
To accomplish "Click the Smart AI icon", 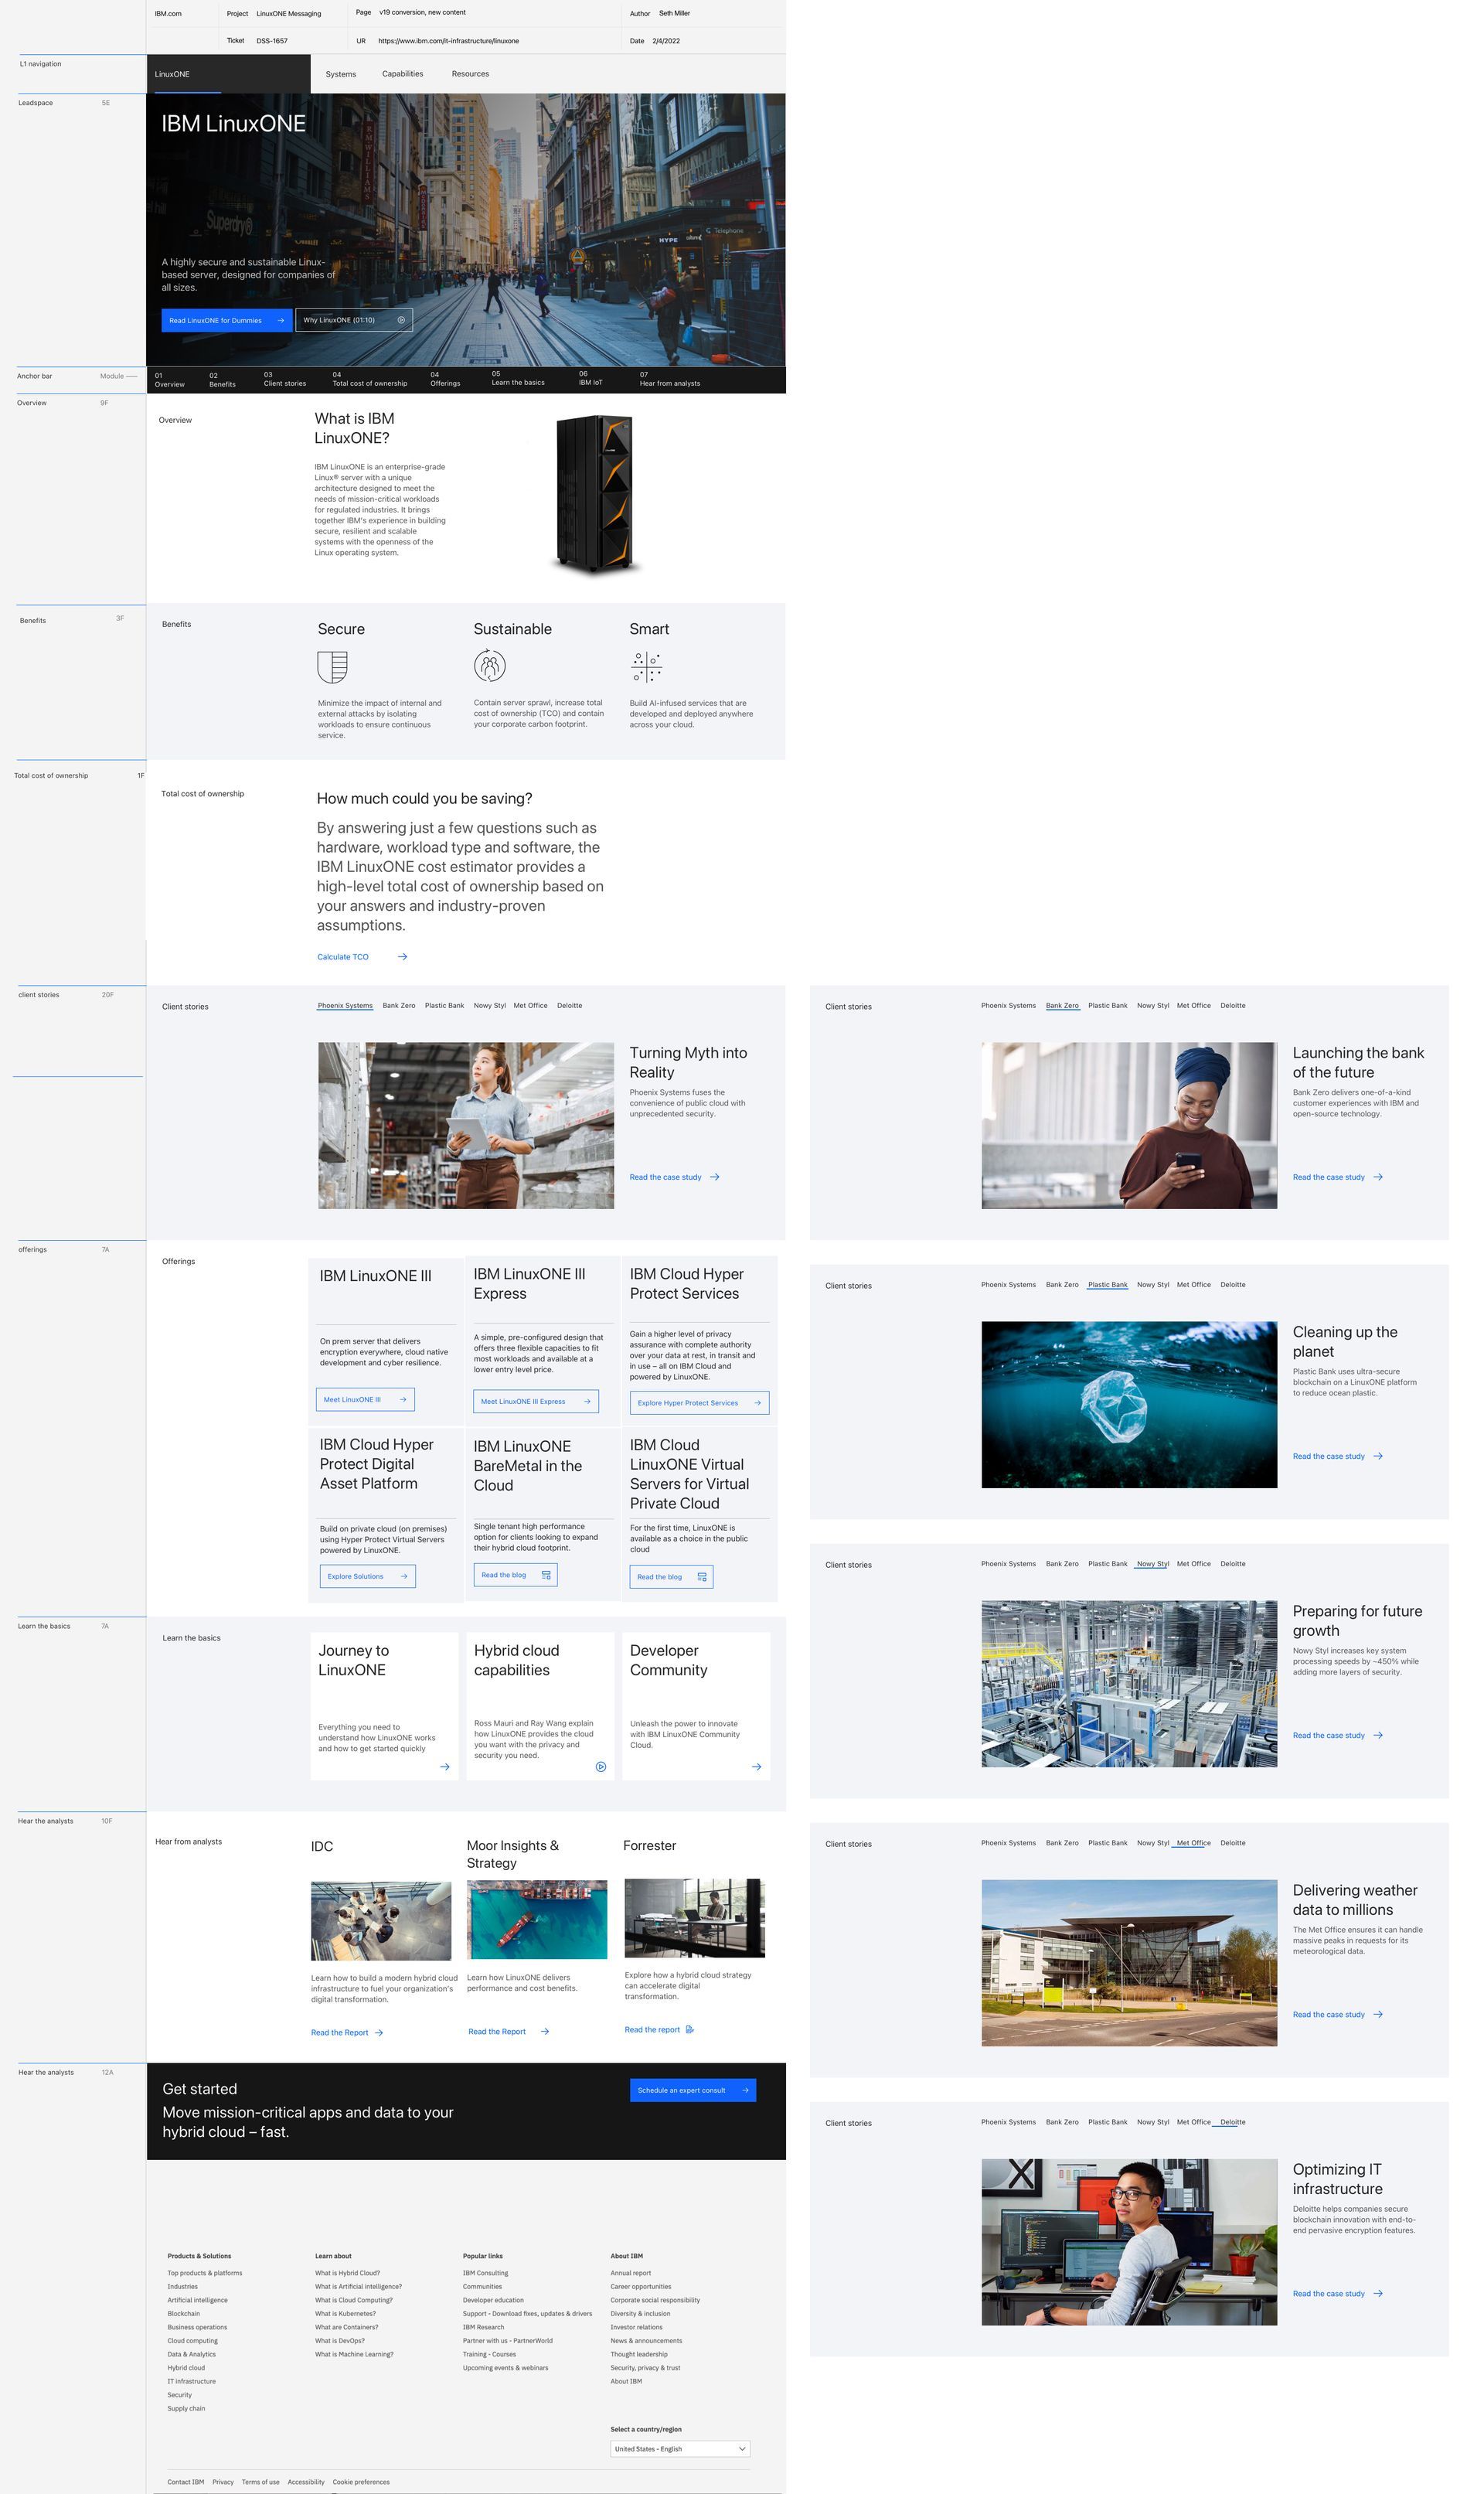I will [647, 667].
